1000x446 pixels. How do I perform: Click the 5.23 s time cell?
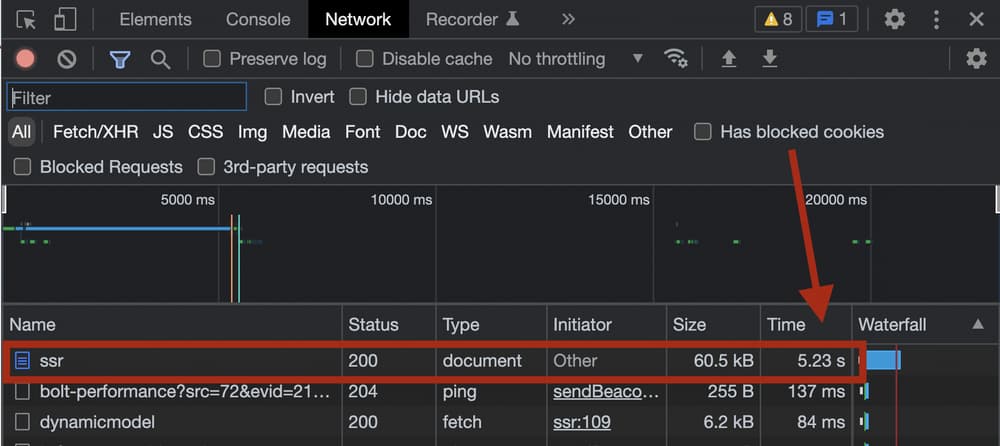pos(821,361)
